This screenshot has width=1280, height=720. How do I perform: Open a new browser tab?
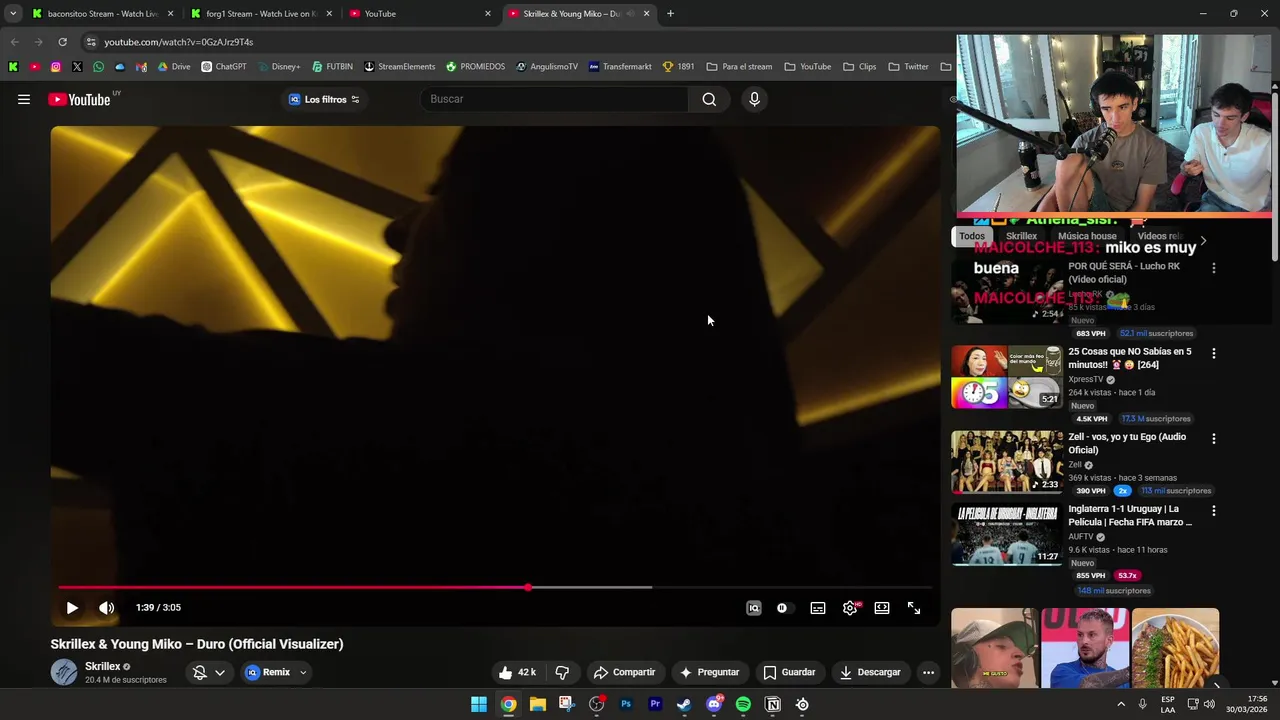pyautogui.click(x=670, y=14)
